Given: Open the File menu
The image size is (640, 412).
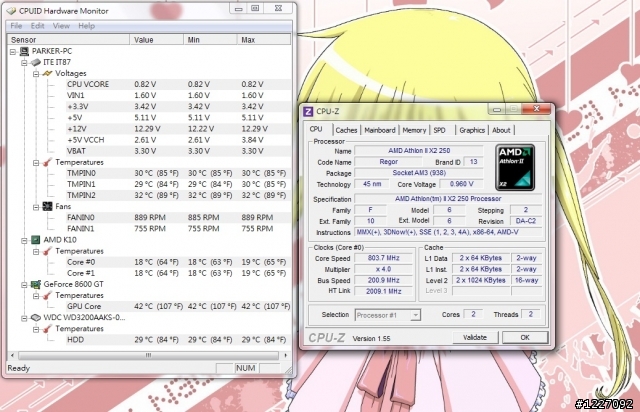Looking at the screenshot, I should point(16,26).
